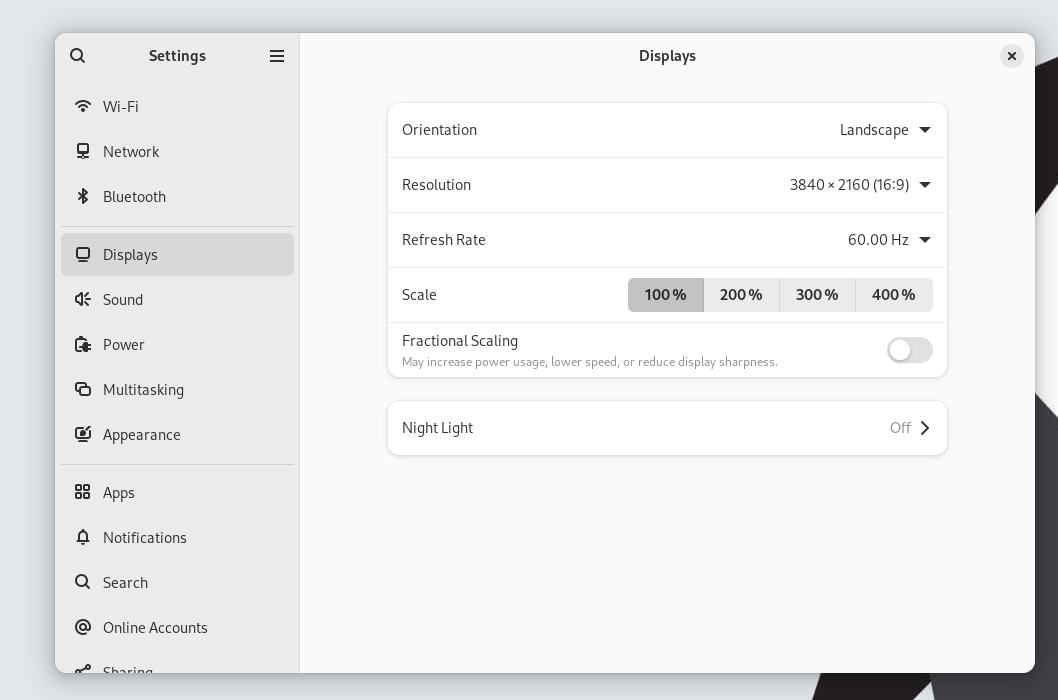The image size is (1058, 700).
Task: Select Online Accounts label in sidebar
Action: (x=155, y=628)
